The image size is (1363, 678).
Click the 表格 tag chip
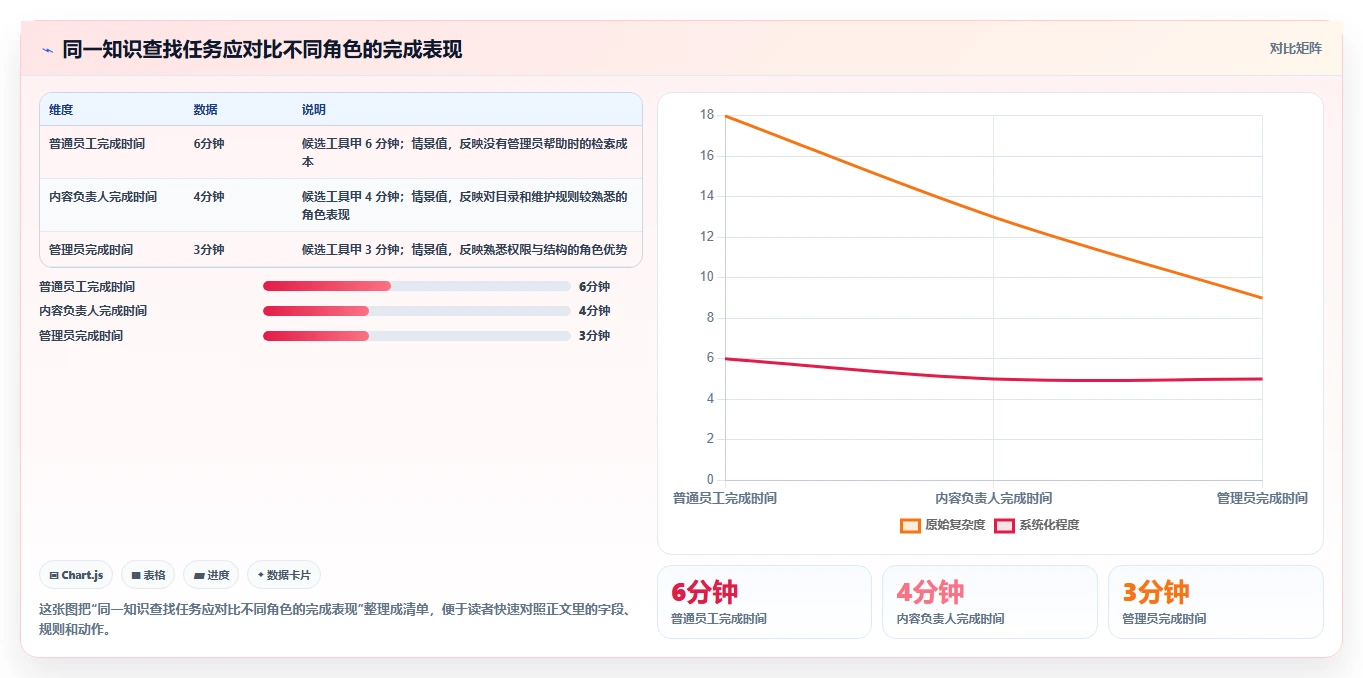tap(148, 575)
